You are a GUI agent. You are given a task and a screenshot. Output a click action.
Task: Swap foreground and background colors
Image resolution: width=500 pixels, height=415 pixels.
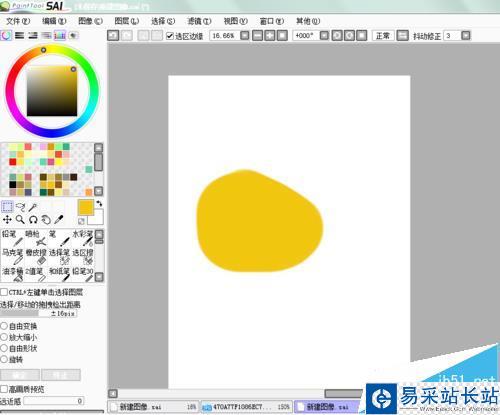coord(99,203)
